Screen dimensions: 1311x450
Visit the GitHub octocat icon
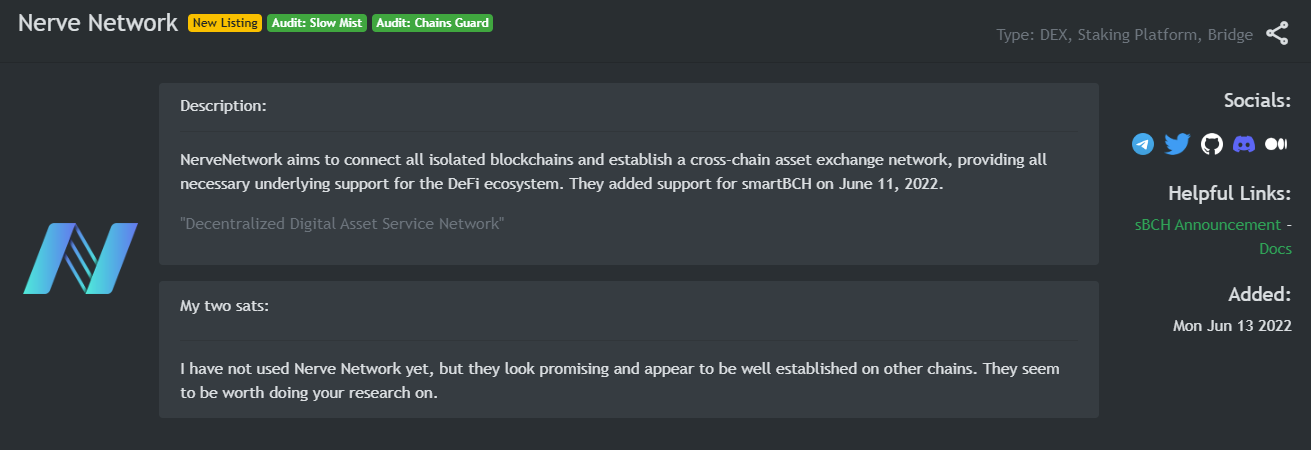click(1211, 144)
